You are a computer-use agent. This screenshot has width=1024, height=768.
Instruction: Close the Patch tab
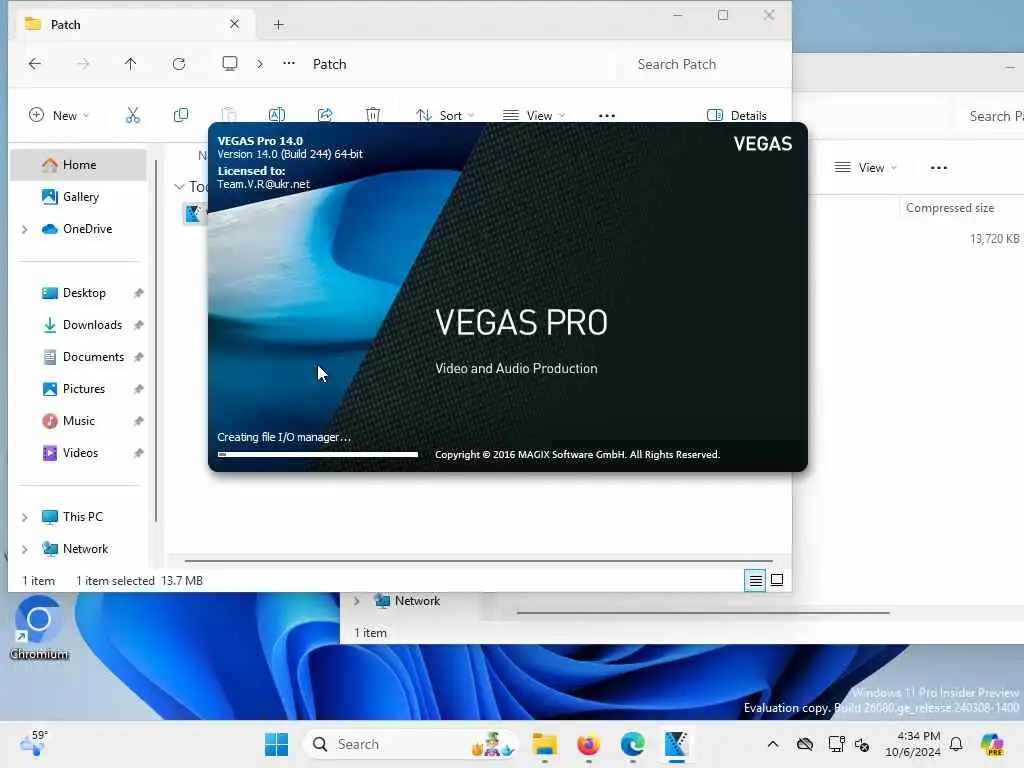point(234,24)
